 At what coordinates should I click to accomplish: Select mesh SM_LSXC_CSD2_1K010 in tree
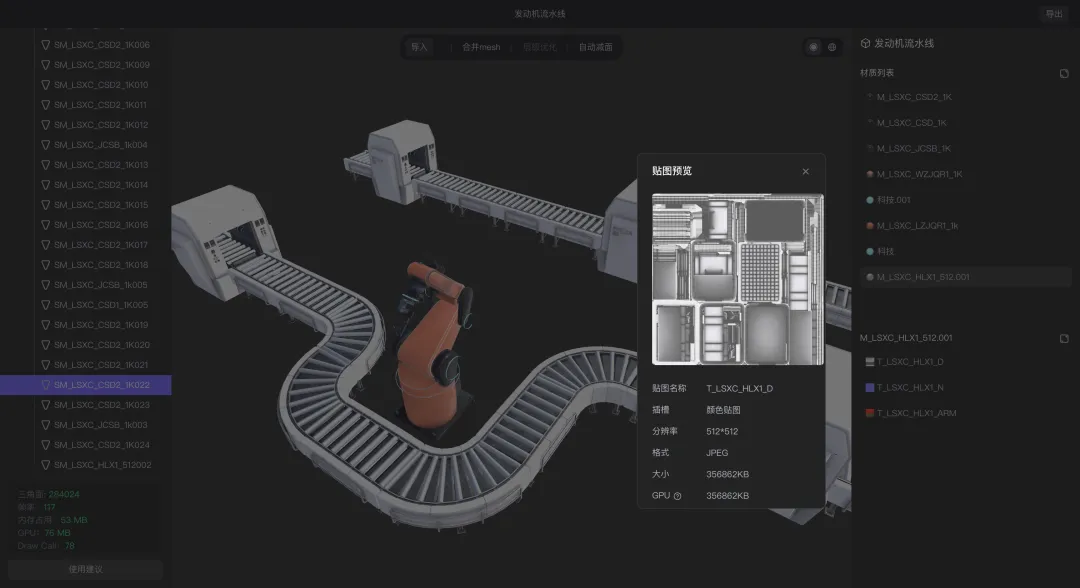[x=102, y=85]
